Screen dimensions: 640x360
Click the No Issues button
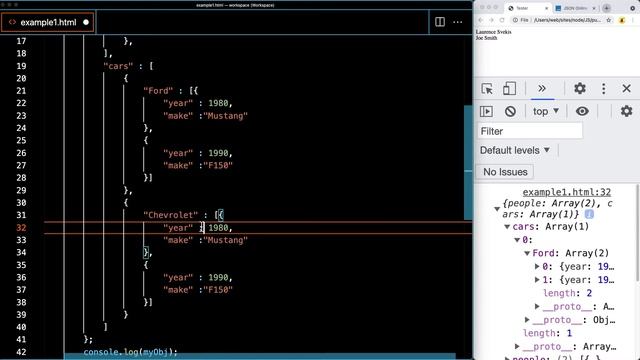pyautogui.click(x=505, y=172)
